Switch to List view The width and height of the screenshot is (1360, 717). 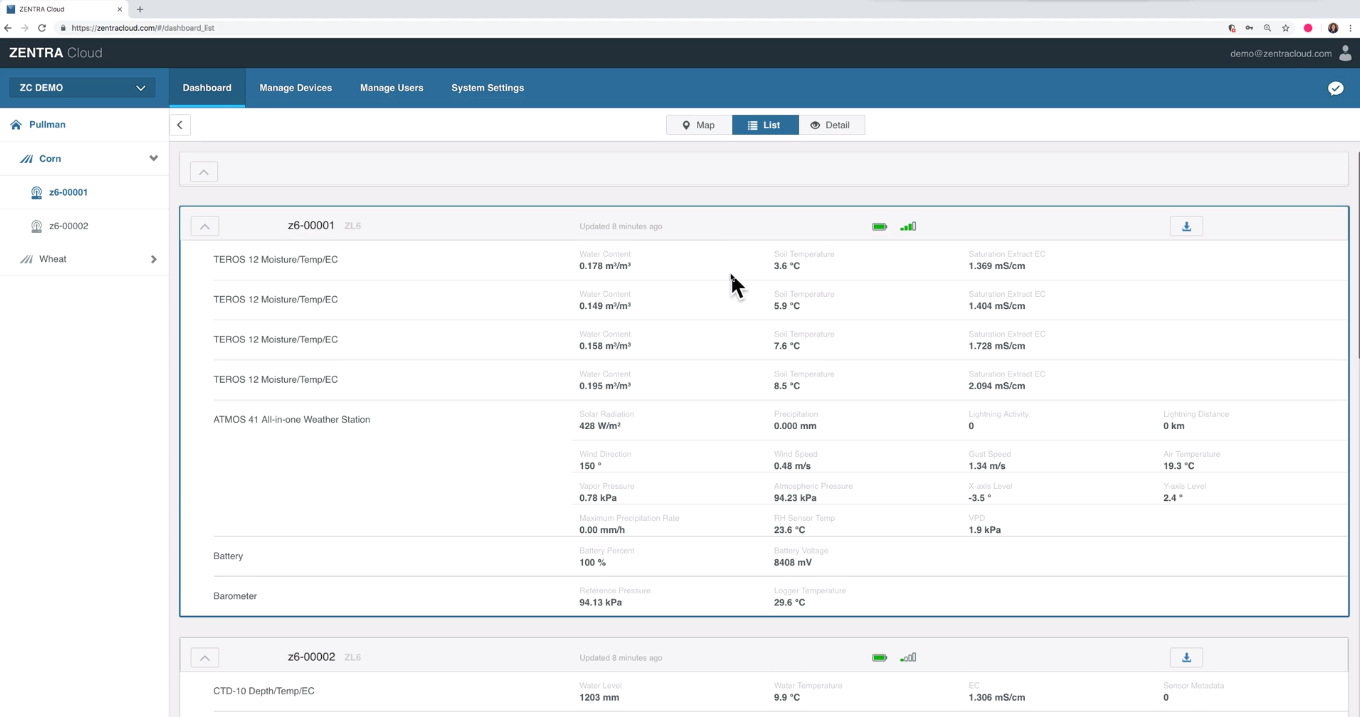click(765, 125)
